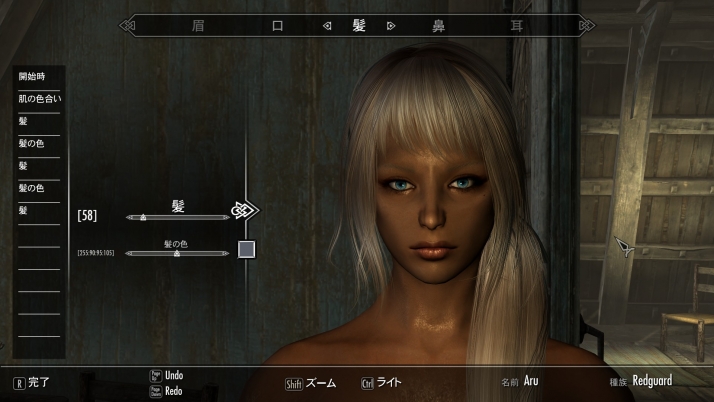Screen dimensions: 714x402
Task: Select the 髪 entry directly below 肌の色合い
Action: pyautogui.click(x=23, y=121)
